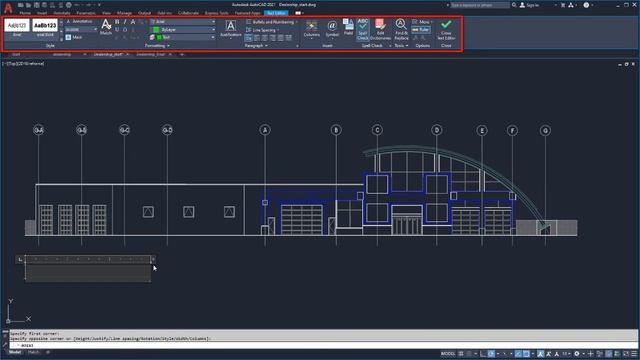Screen dimensions: 640x360
Task: Switch to the Annotate ribbon tab
Action: (x=62, y=13)
